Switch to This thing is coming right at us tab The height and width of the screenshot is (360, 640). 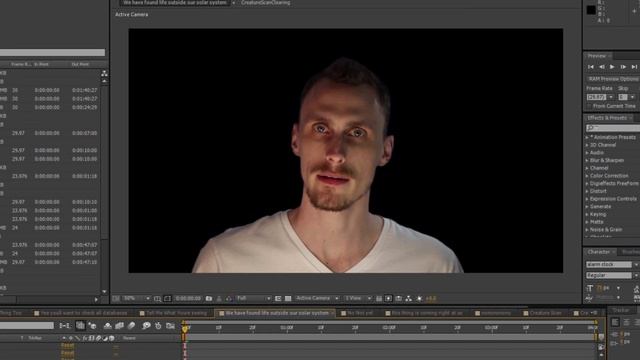(424, 313)
